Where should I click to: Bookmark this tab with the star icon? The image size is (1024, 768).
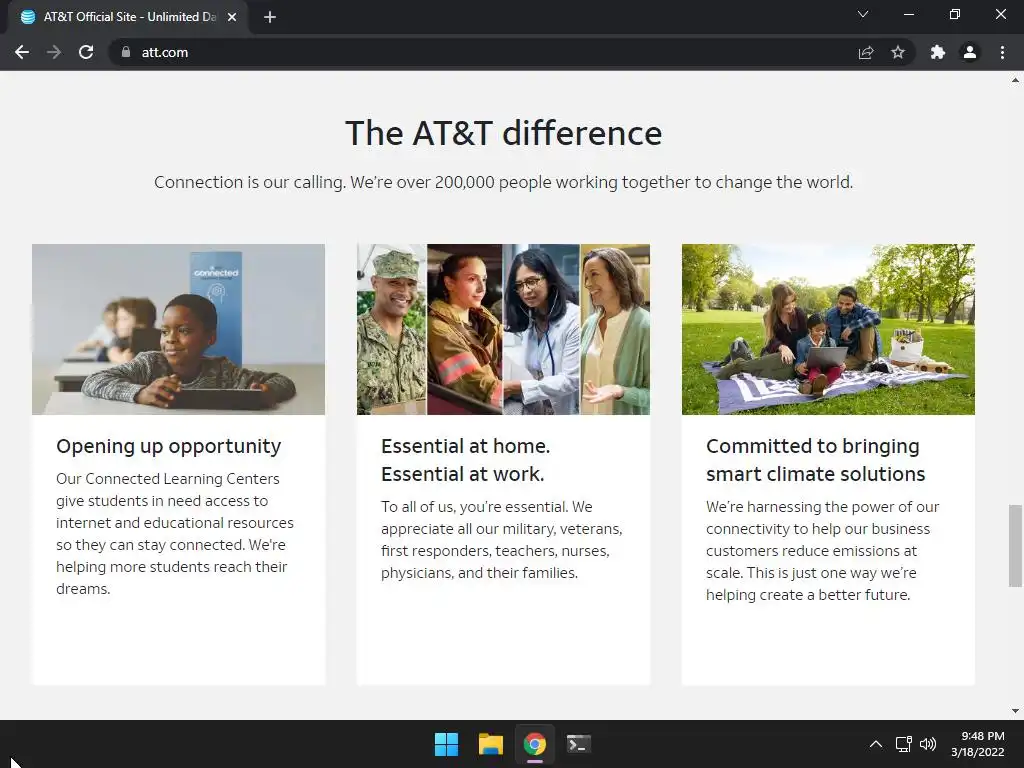[x=898, y=52]
